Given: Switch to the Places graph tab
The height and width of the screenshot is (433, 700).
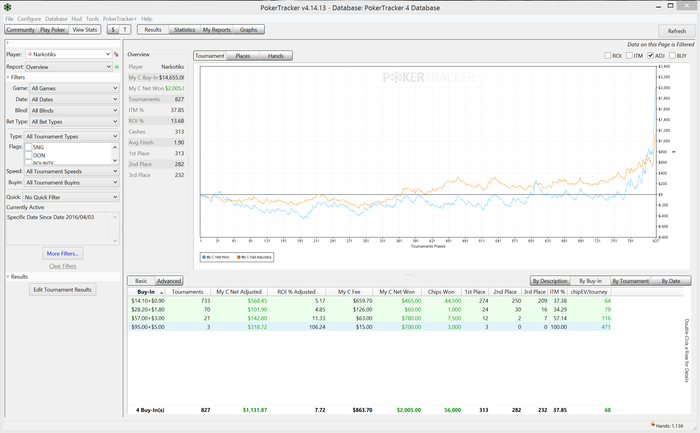Looking at the screenshot, I should (242, 56).
